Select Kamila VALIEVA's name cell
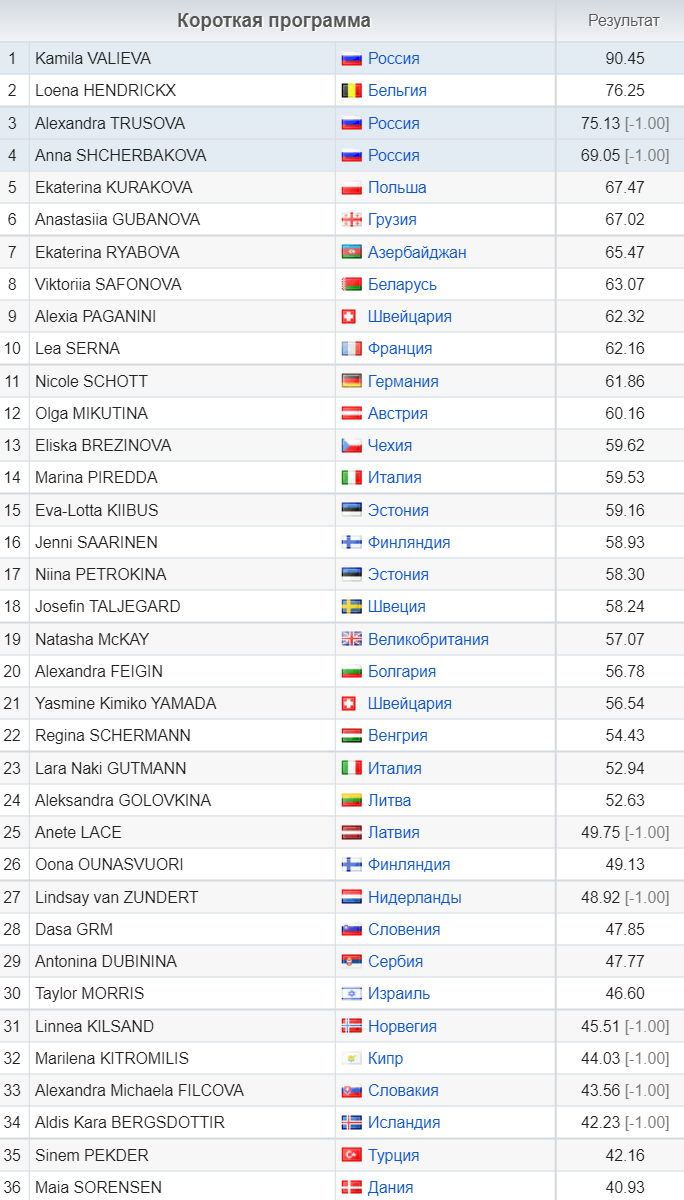This screenshot has height=1200, width=684. pyautogui.click(x=182, y=59)
